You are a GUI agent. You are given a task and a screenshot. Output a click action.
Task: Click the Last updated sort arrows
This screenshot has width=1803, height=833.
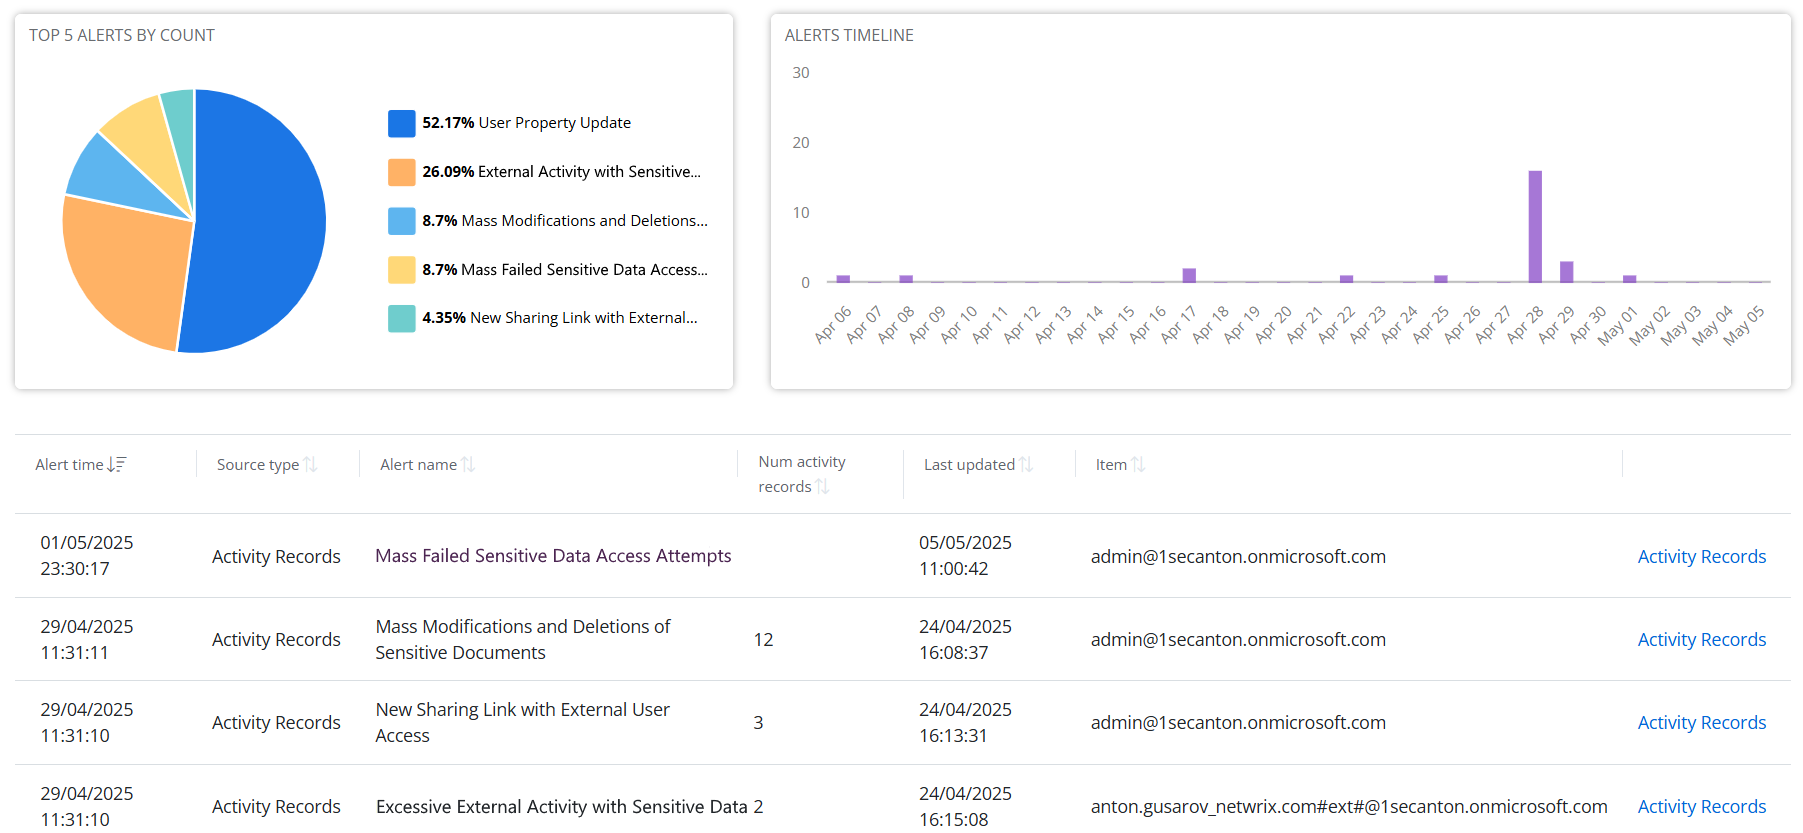(x=1026, y=464)
